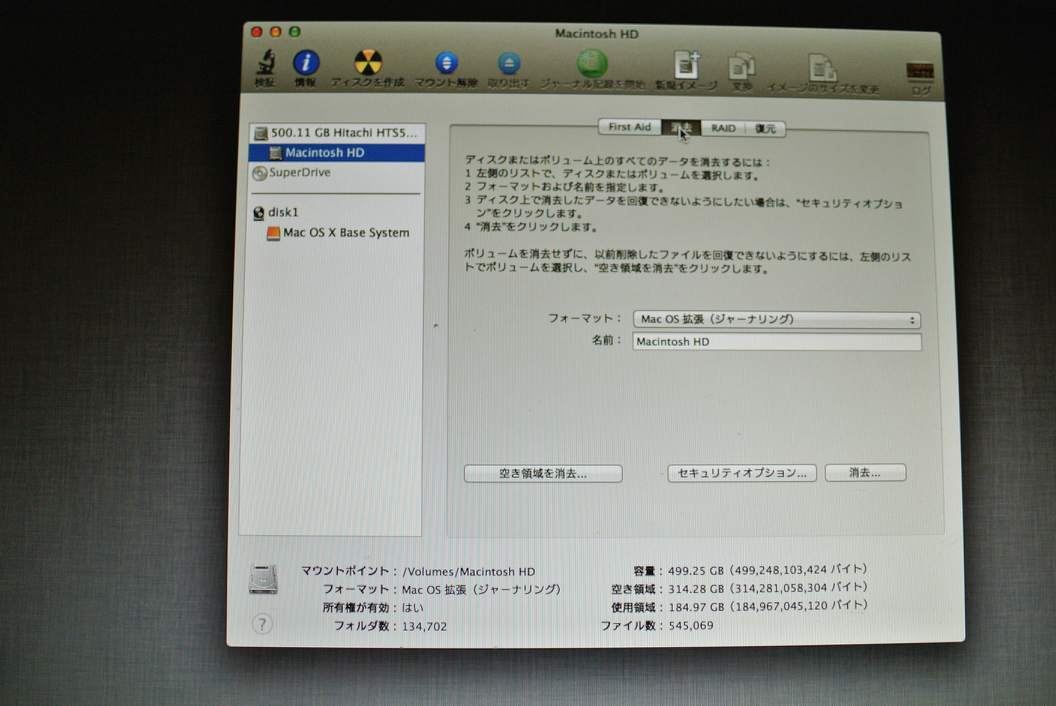The image size is (1056, 706).
Task: Click the 空き領域を消去... button
Action: (x=543, y=474)
